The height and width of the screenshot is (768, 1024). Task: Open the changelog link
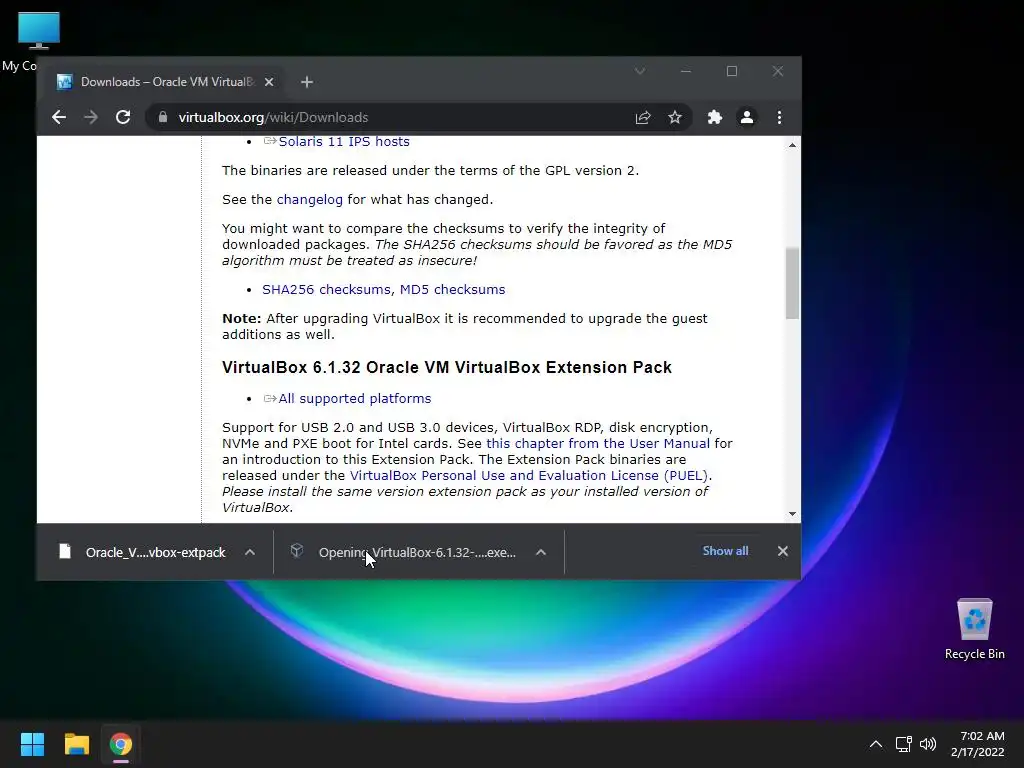[310, 200]
